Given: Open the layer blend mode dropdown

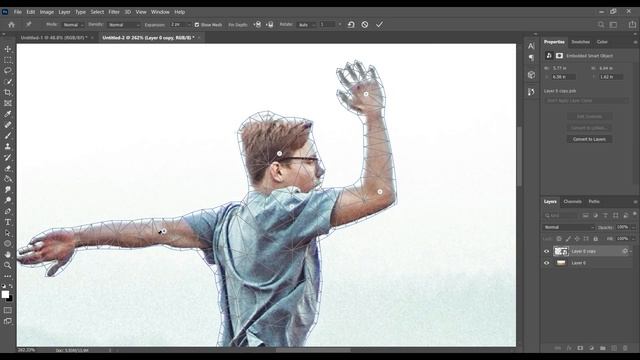Looking at the screenshot, I should (x=569, y=227).
